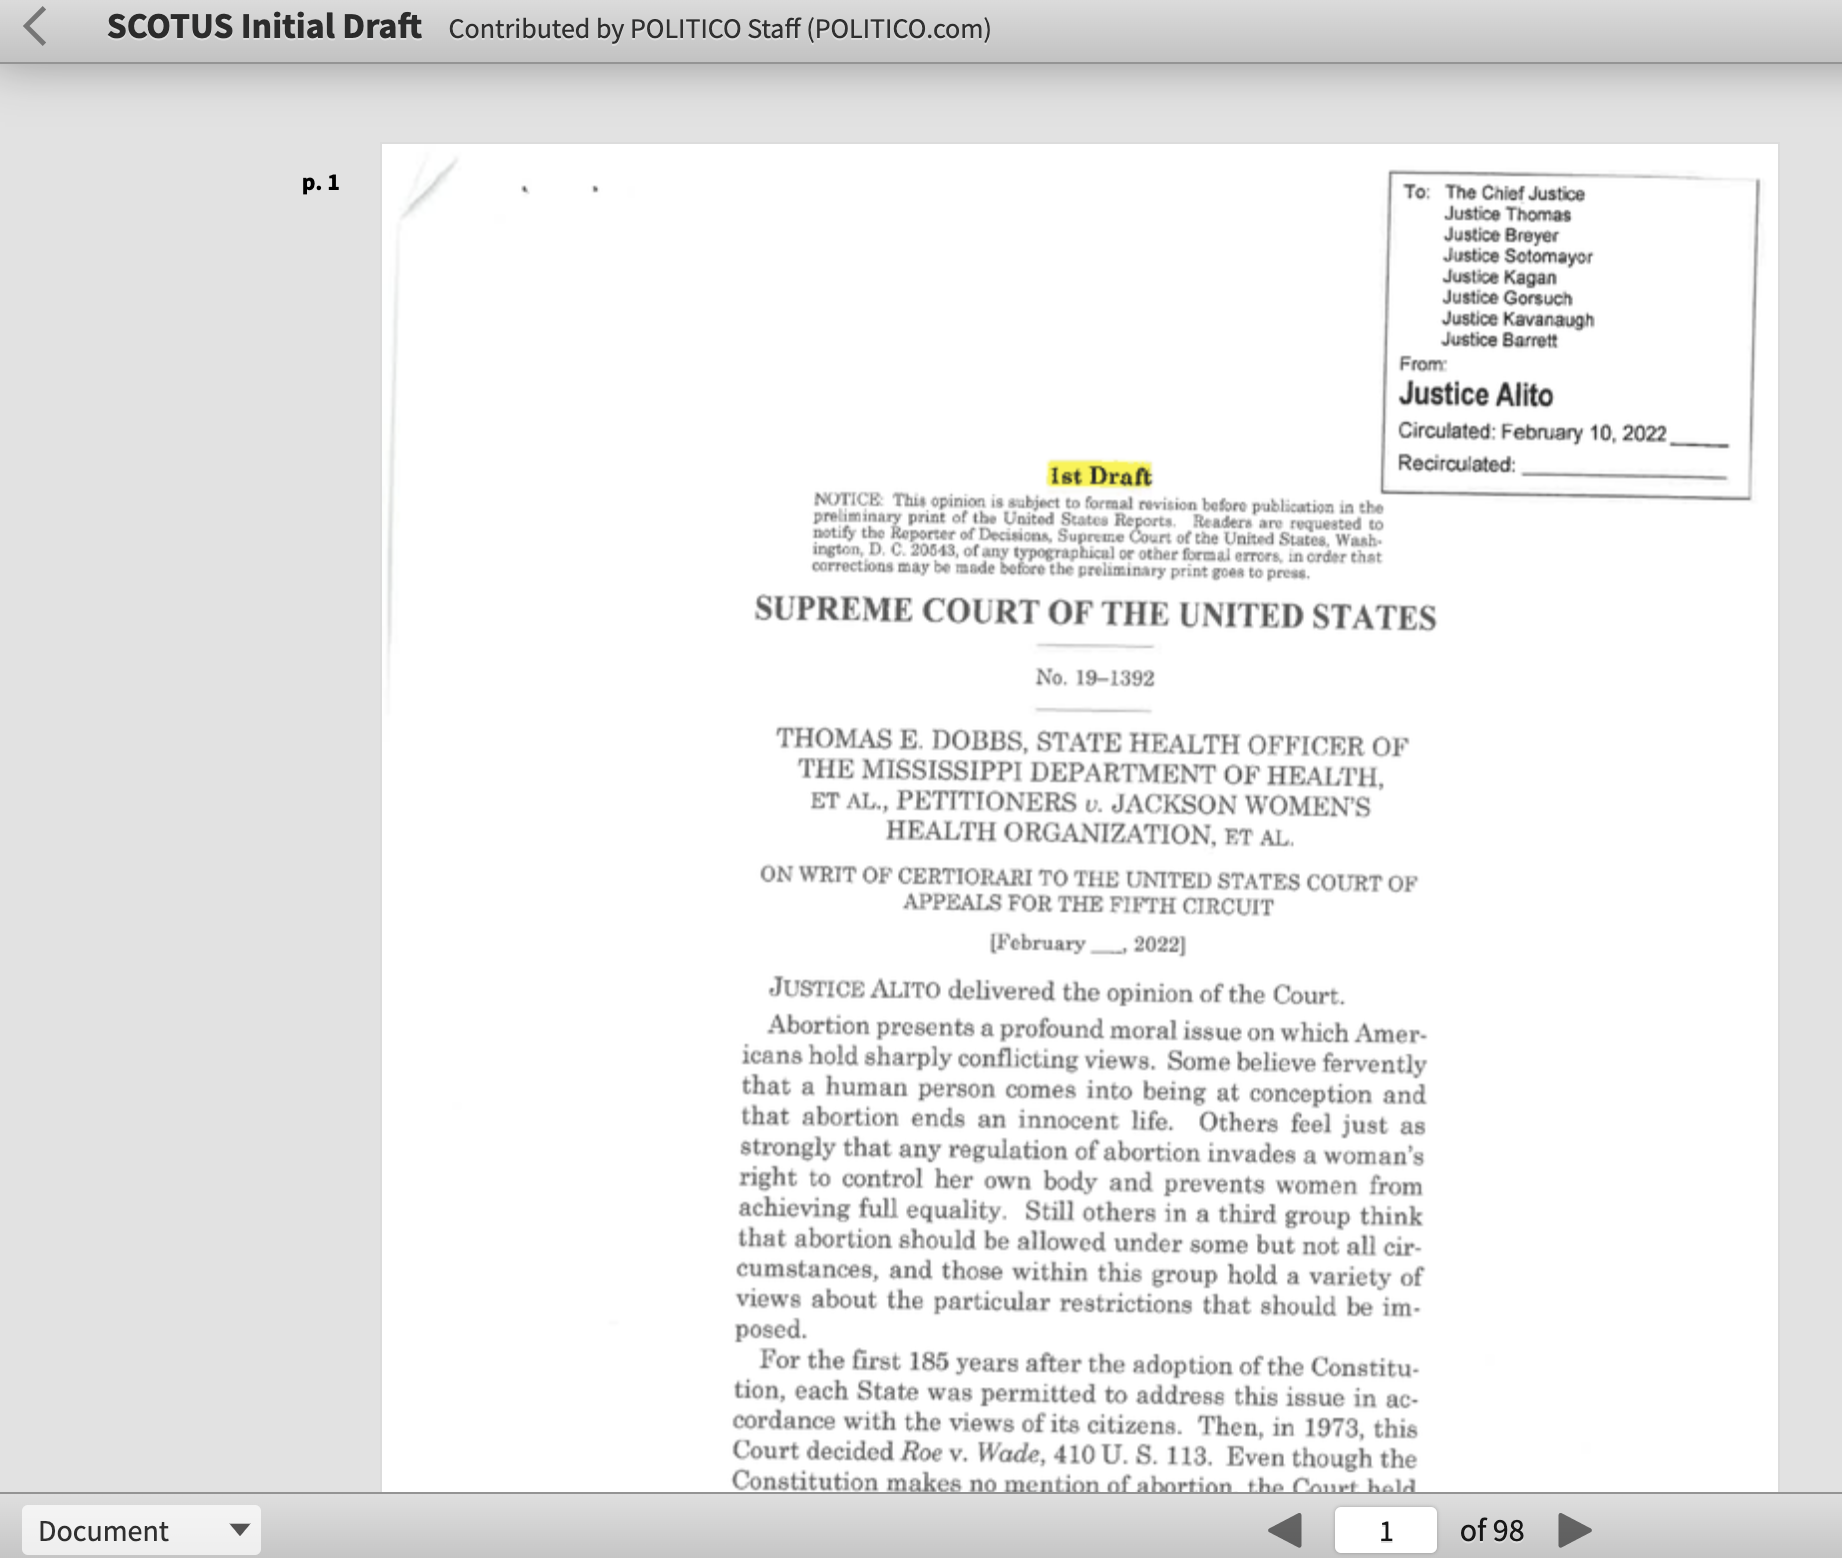Go to the previous page arrow

click(1285, 1530)
